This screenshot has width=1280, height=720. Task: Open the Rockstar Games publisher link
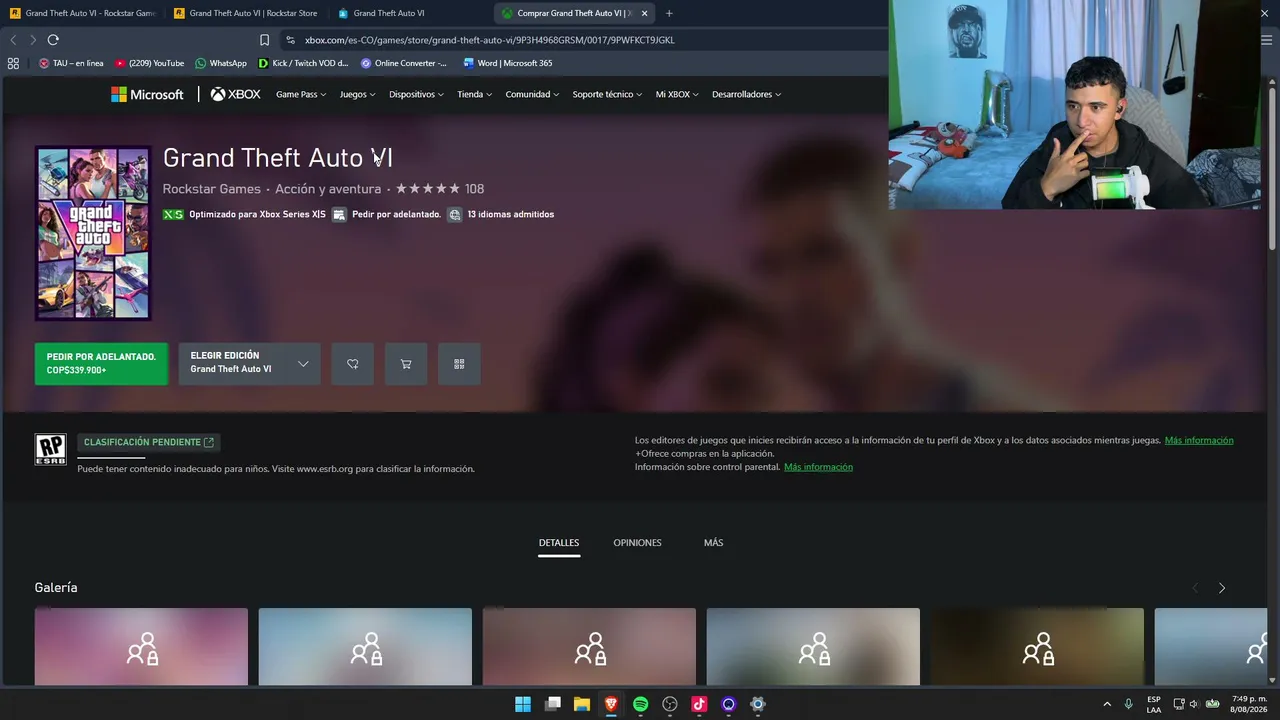(x=212, y=189)
